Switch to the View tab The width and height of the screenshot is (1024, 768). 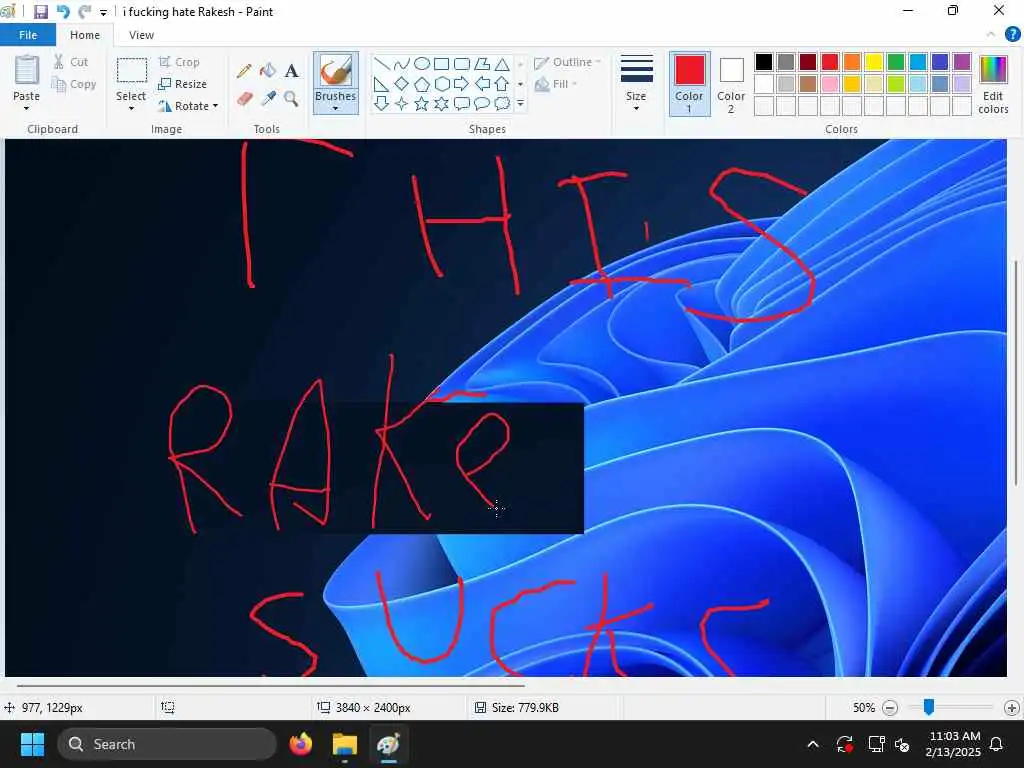coord(141,35)
